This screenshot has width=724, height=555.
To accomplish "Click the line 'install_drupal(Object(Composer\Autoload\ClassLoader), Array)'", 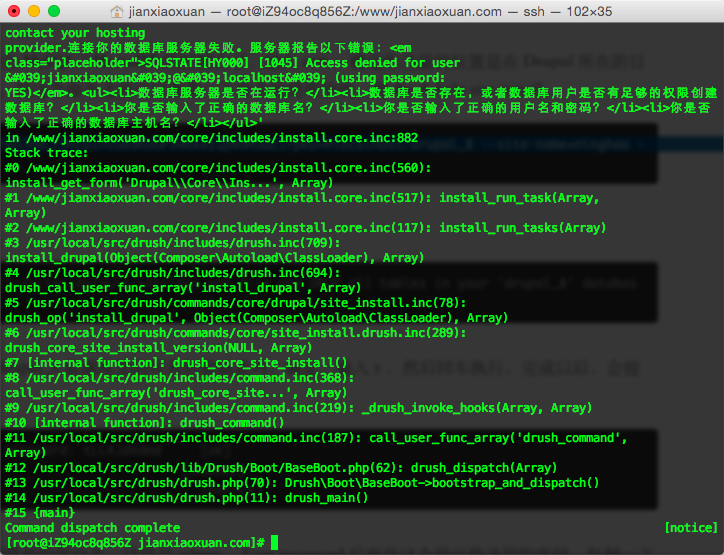I will 214,258.
